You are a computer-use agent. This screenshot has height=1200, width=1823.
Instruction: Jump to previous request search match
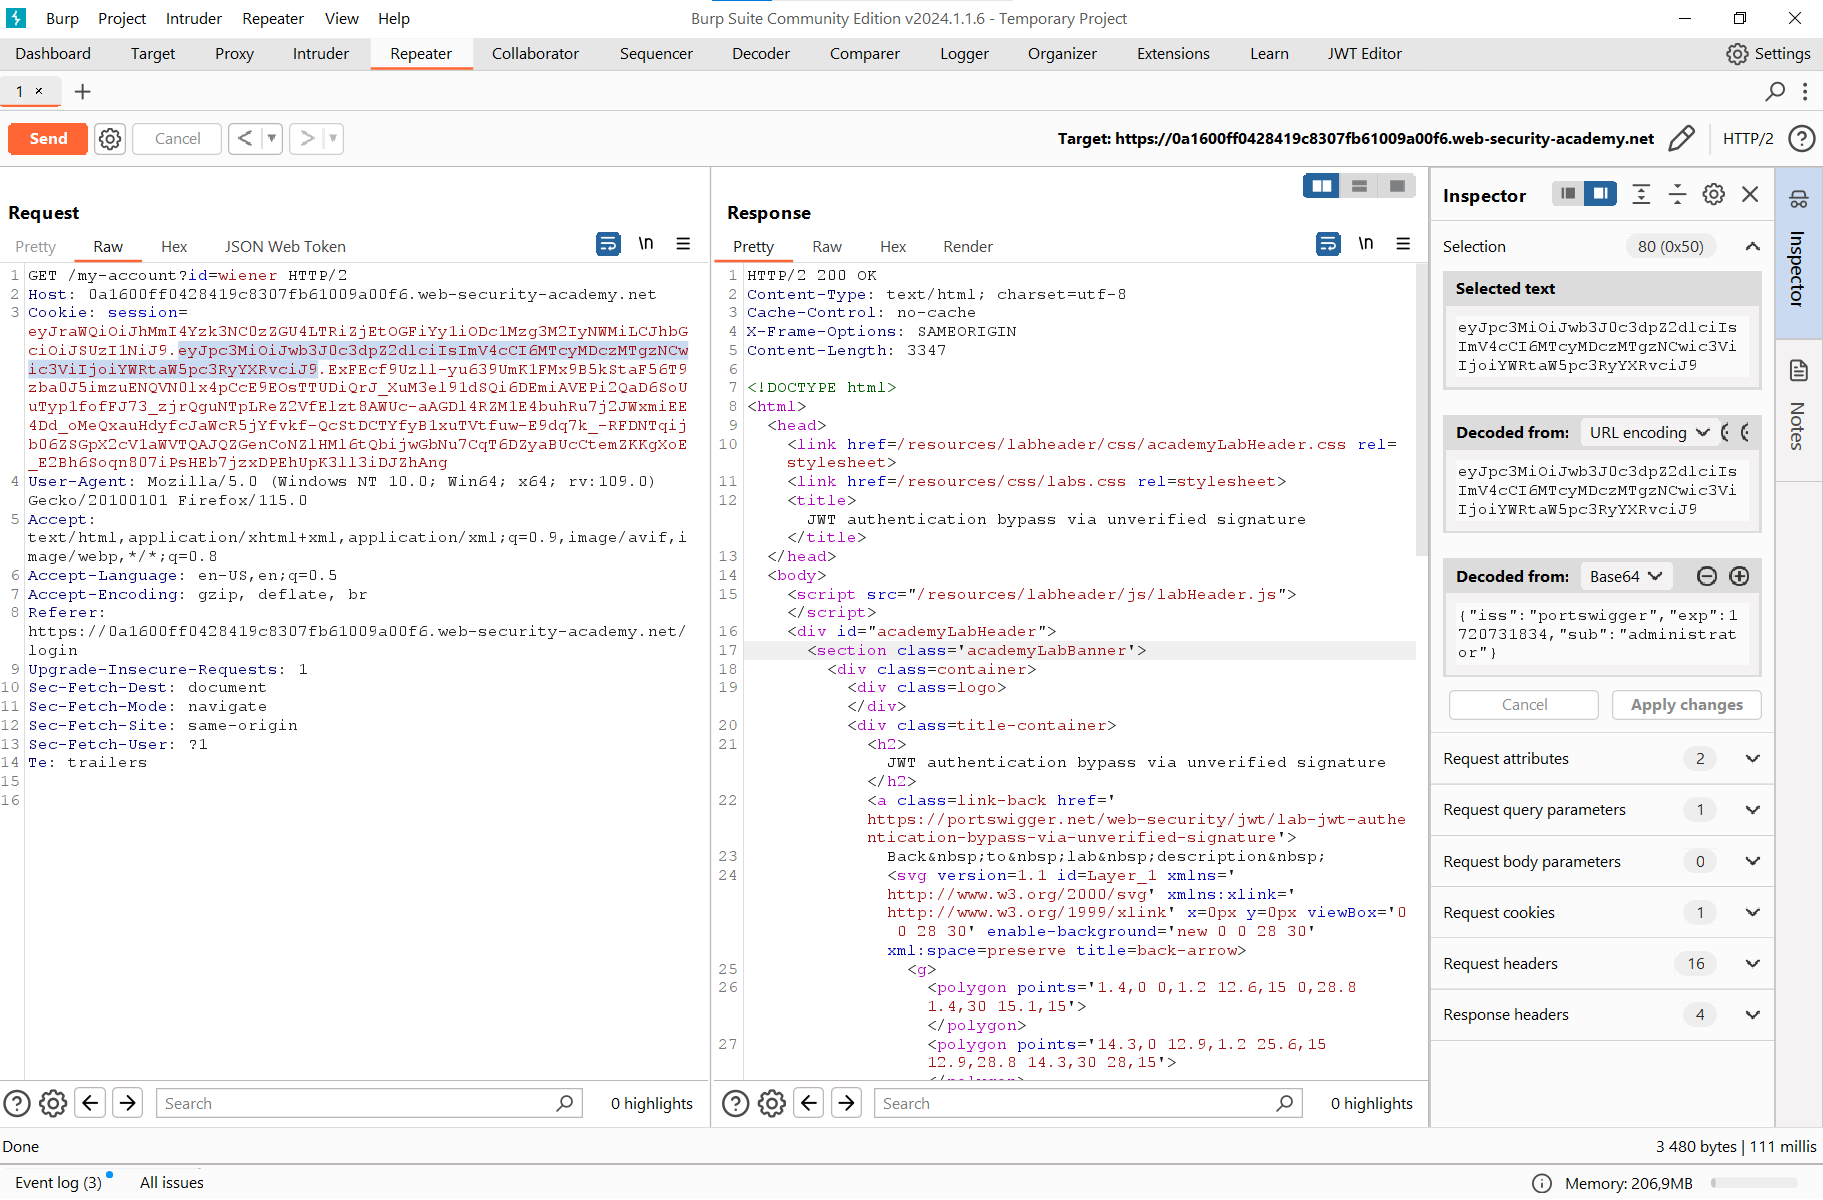(x=90, y=1103)
